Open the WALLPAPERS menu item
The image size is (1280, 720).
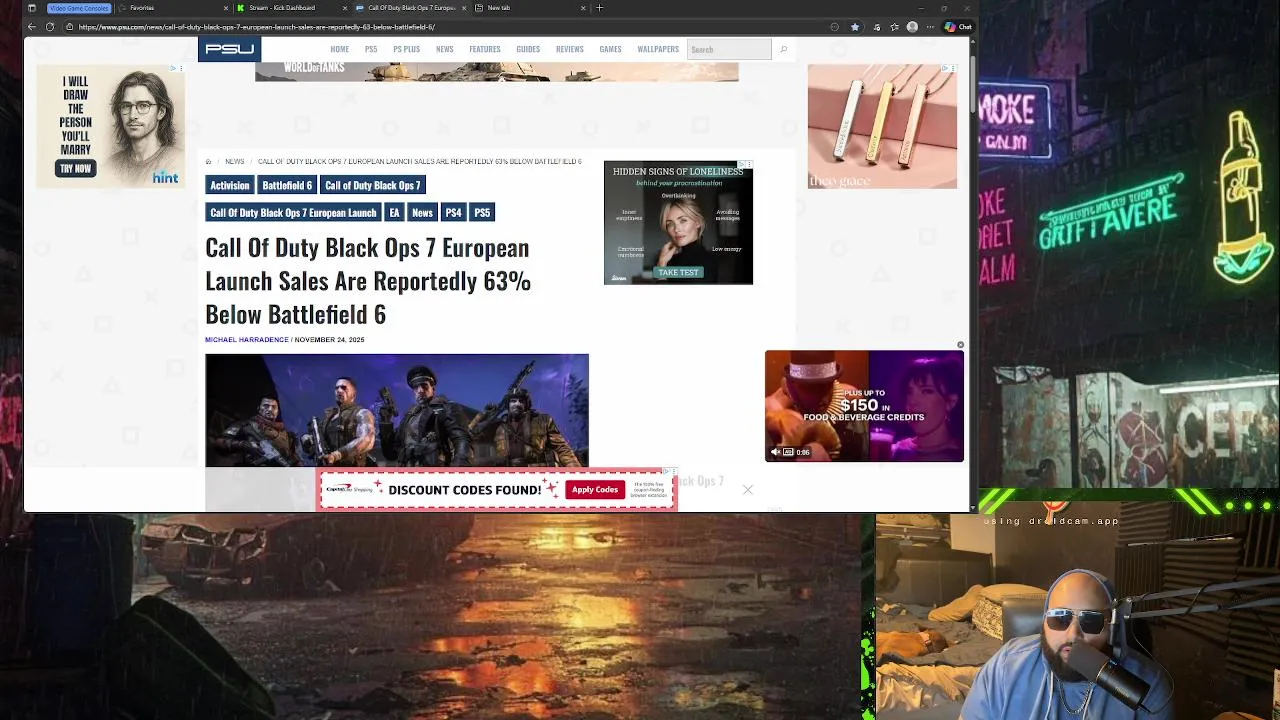[658, 49]
